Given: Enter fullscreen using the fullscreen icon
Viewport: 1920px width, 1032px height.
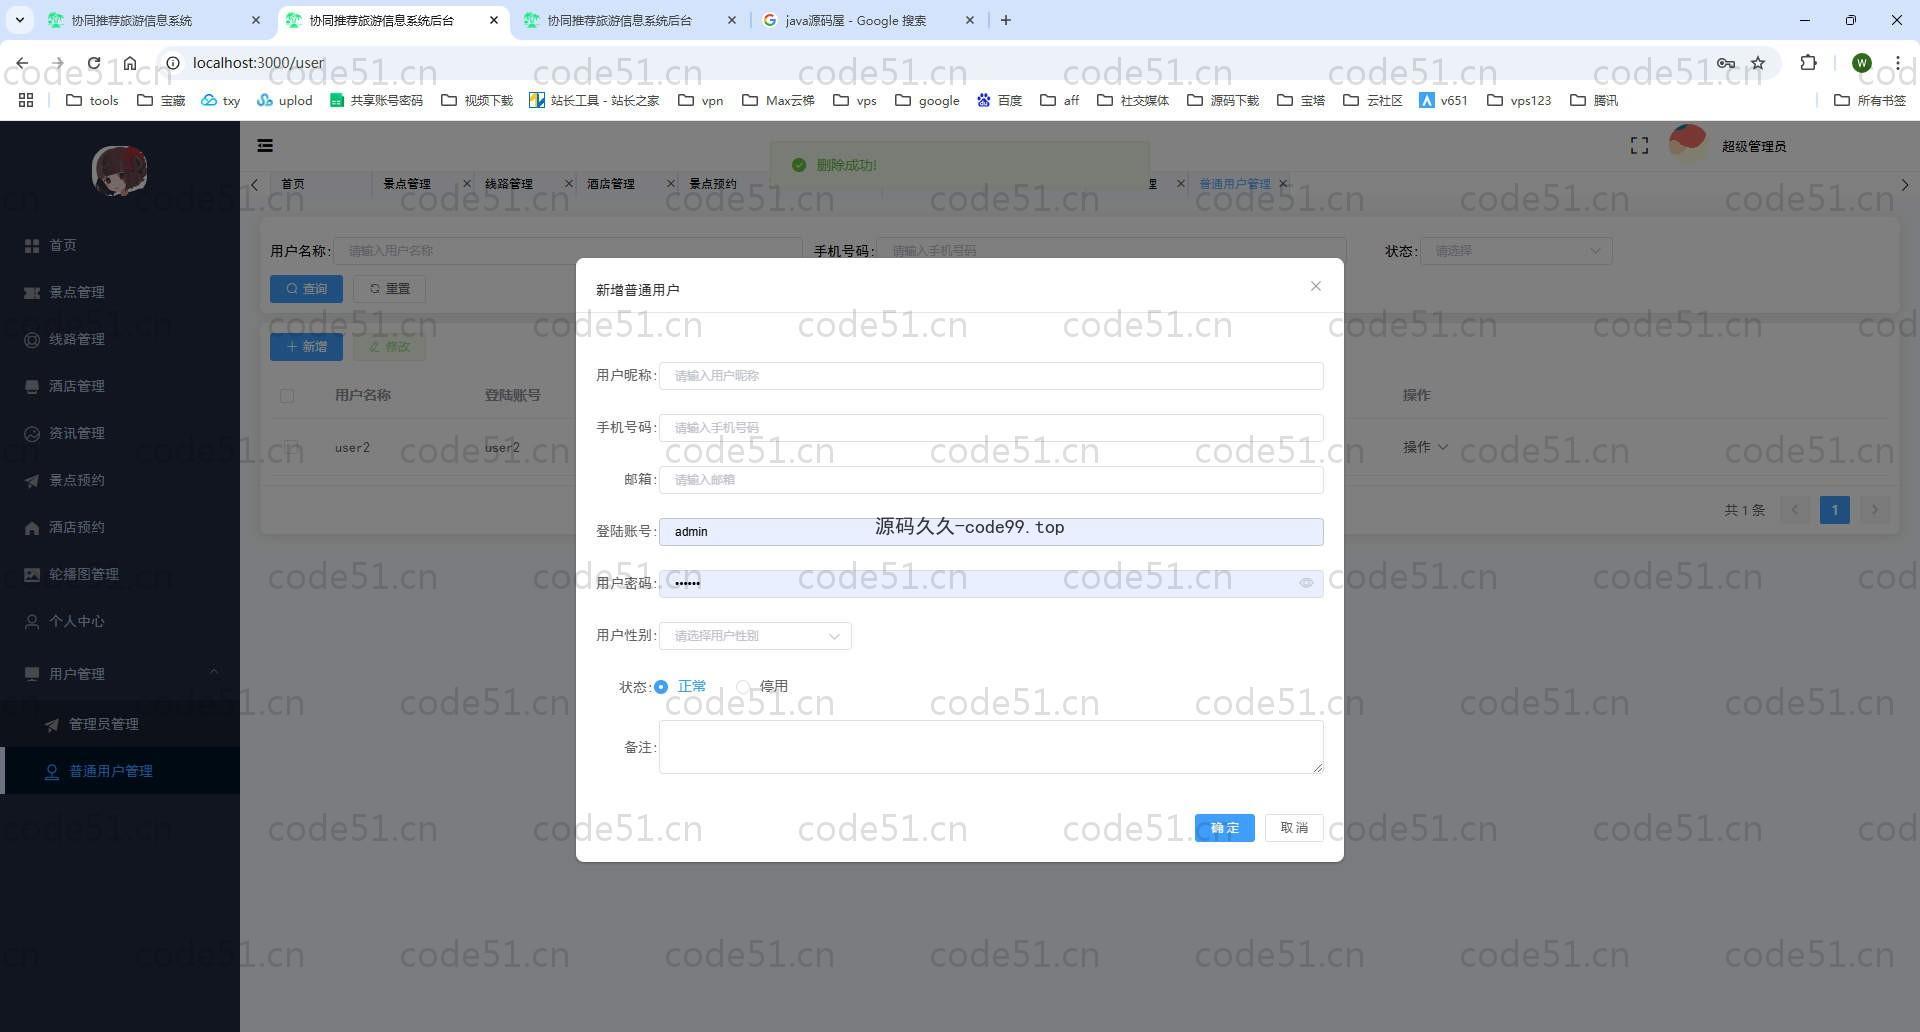Looking at the screenshot, I should click(1639, 146).
